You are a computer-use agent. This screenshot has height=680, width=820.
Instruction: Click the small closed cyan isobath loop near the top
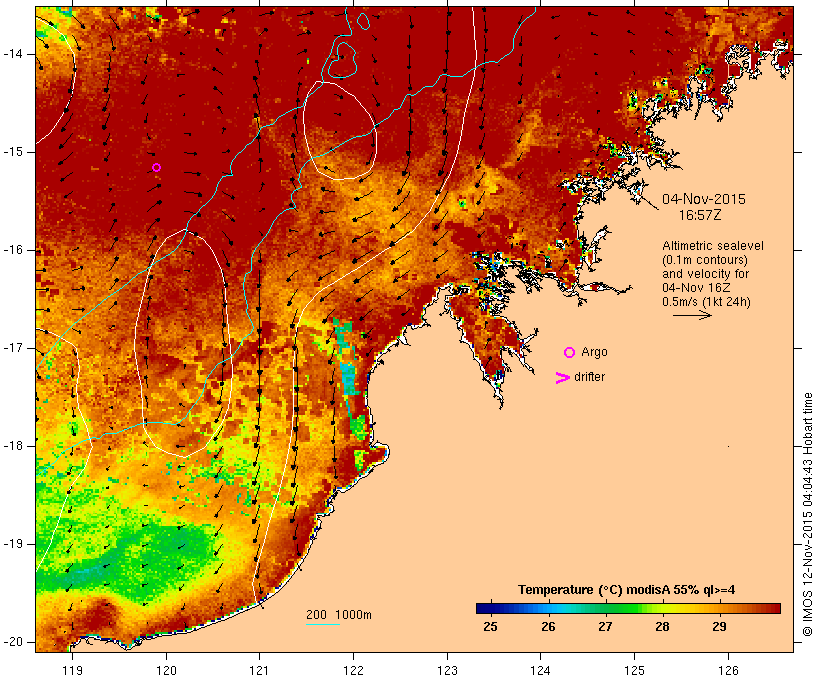click(364, 21)
